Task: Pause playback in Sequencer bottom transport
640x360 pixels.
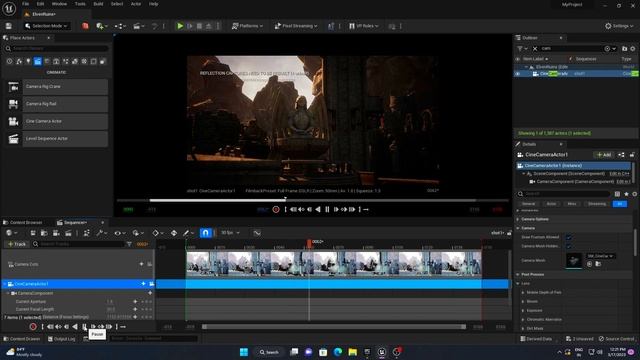Action: click(x=84, y=327)
